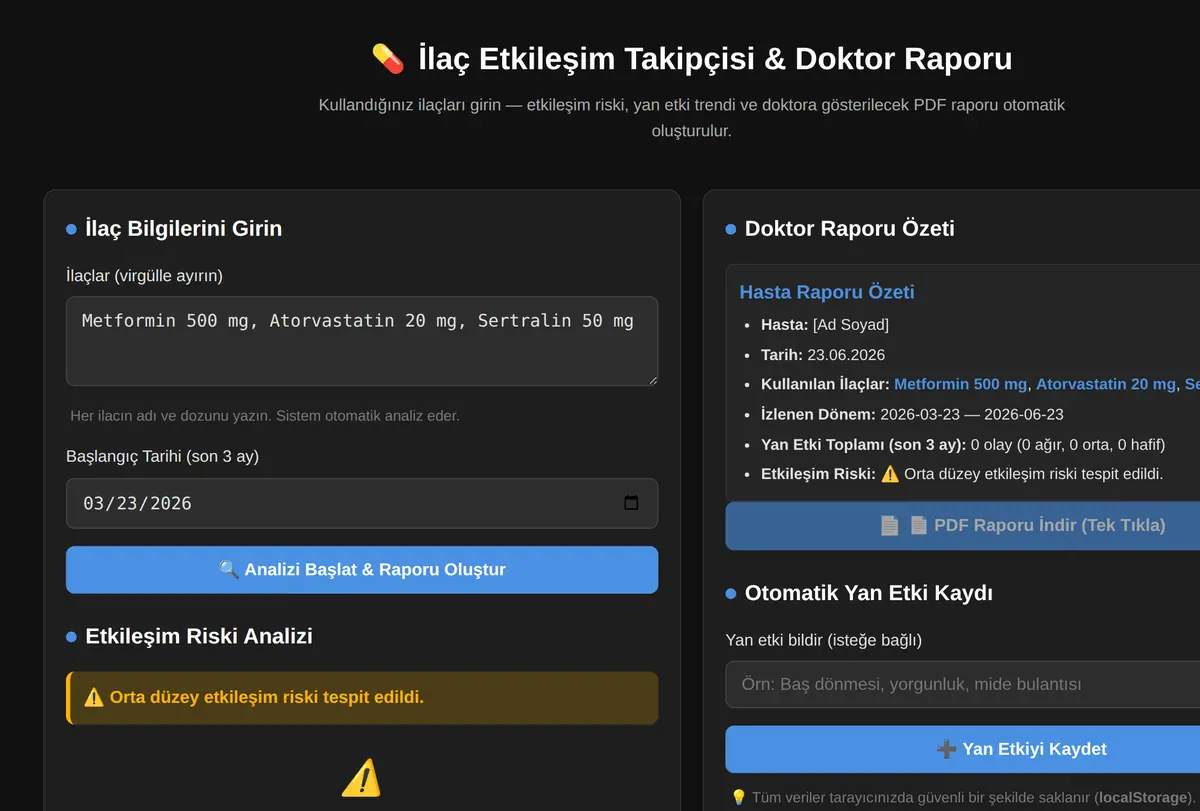
Task: Click the Doktor Raporu Özeti heading
Action: coord(850,228)
